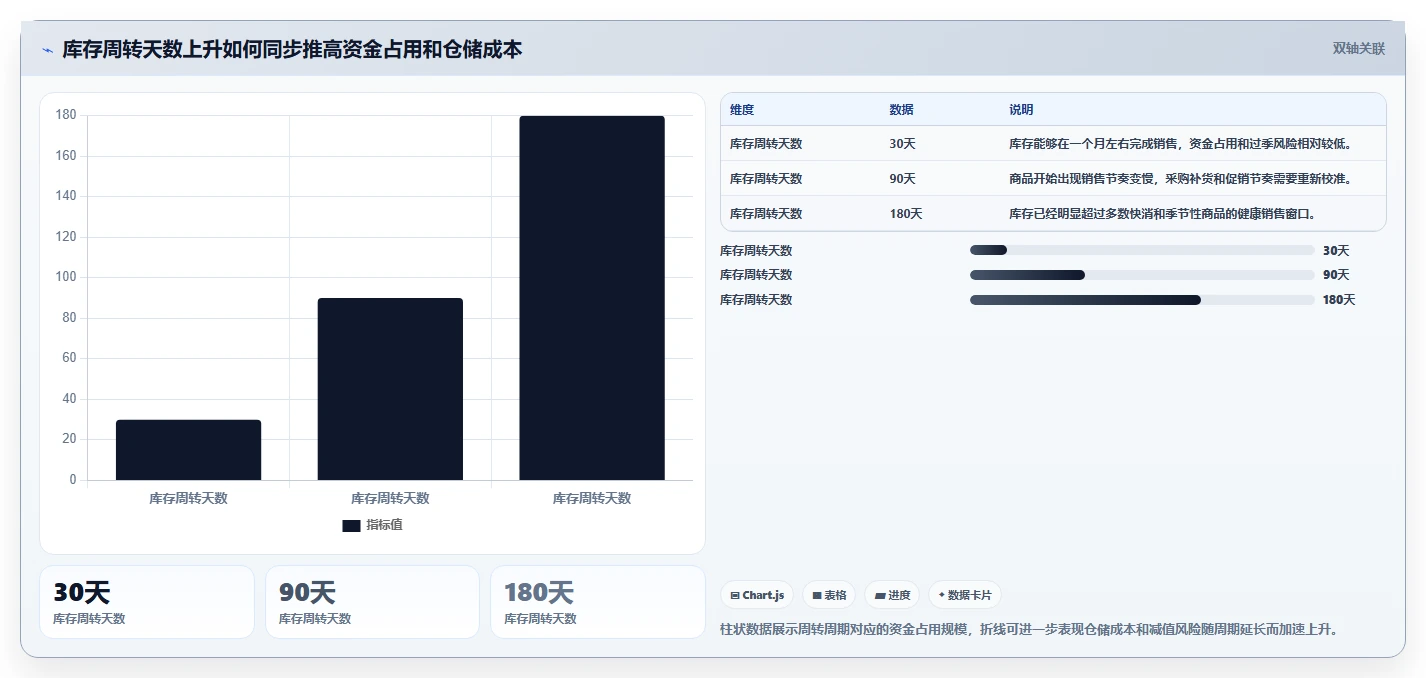The image size is (1426, 678).
Task: Click the description starting 库存能够在一个月左右完成销售
Action: [1181, 144]
